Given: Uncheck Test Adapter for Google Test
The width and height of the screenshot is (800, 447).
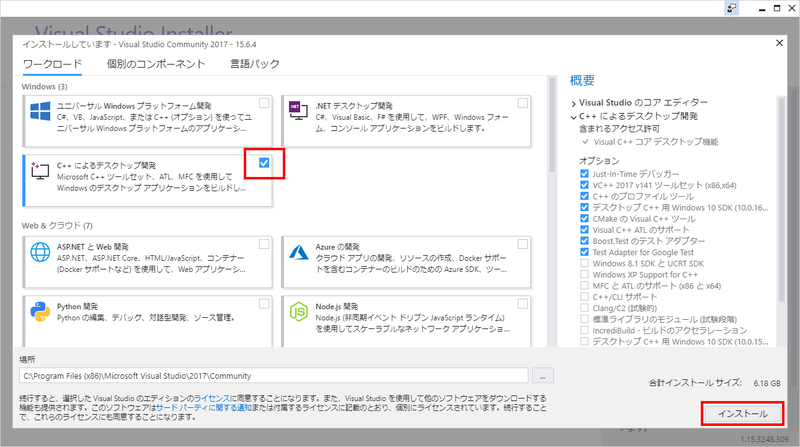Looking at the screenshot, I should pos(584,252).
